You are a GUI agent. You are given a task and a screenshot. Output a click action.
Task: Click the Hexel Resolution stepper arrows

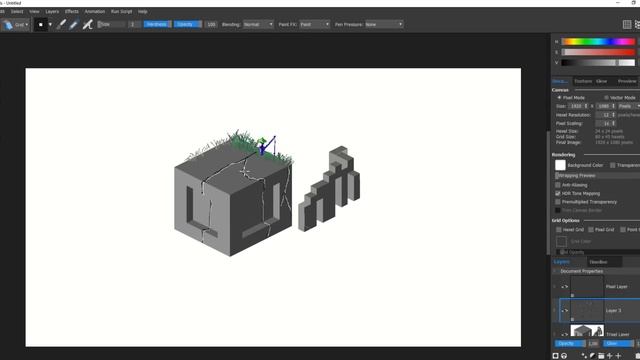pyautogui.click(x=613, y=115)
